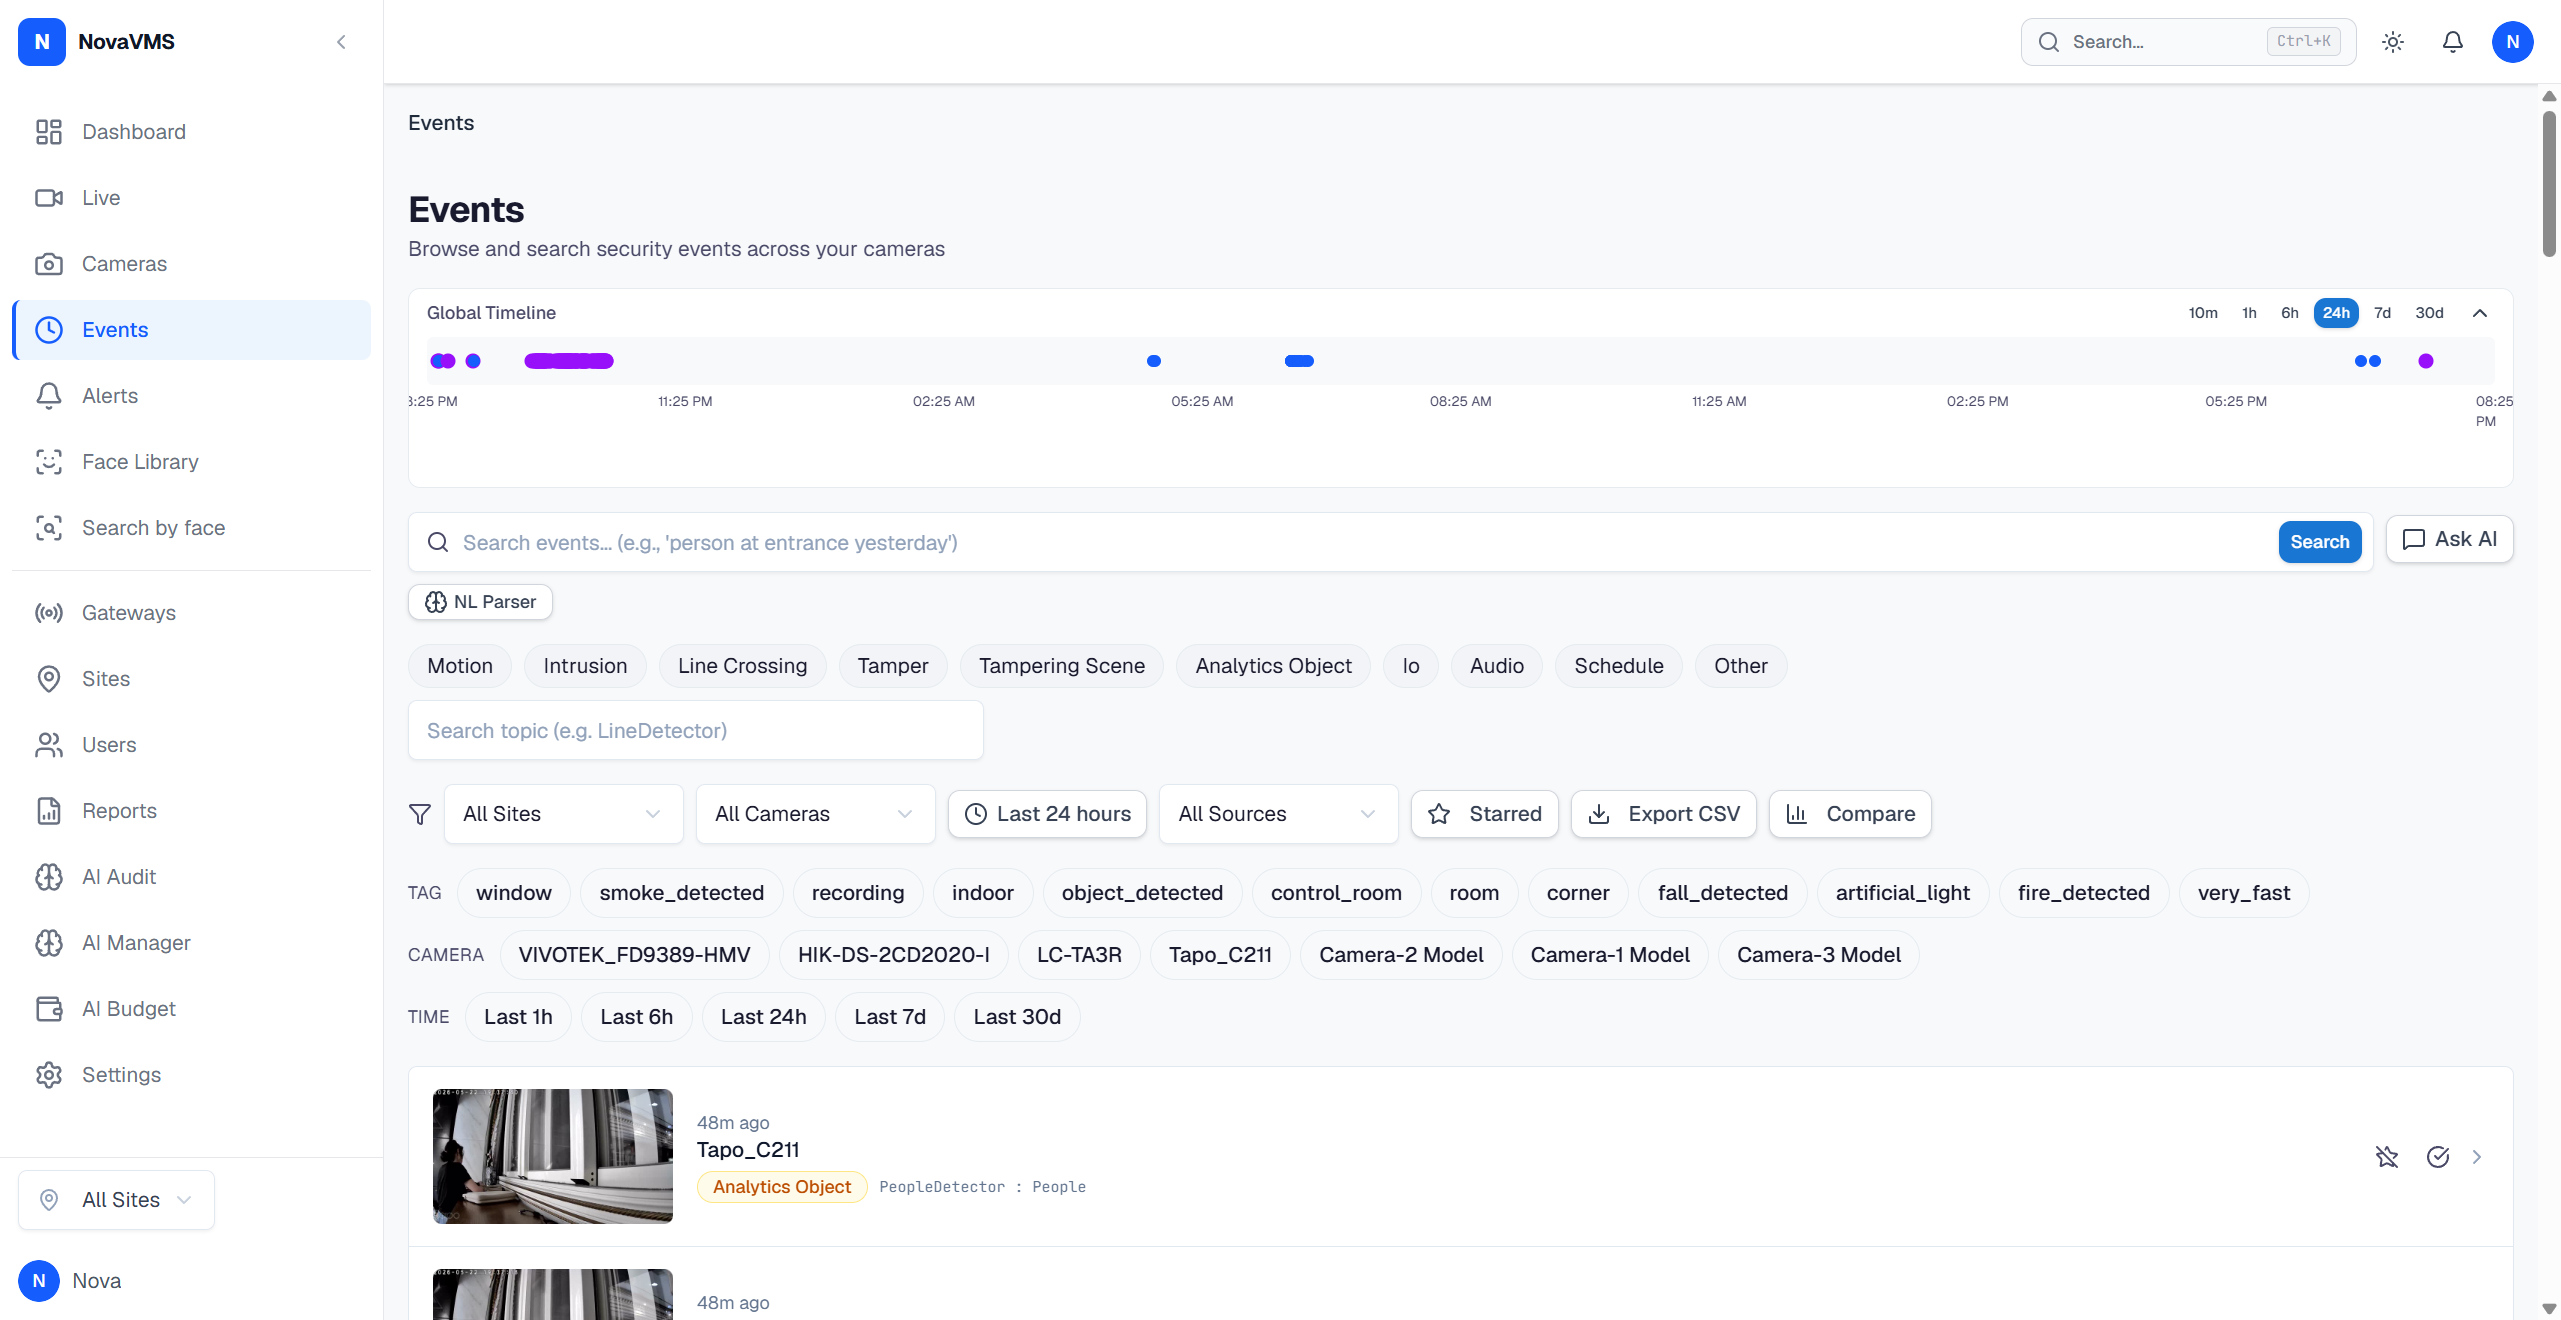Toggle the Starred filter
Image resolution: width=2561 pixels, height=1320 pixels.
pyautogui.click(x=1485, y=814)
